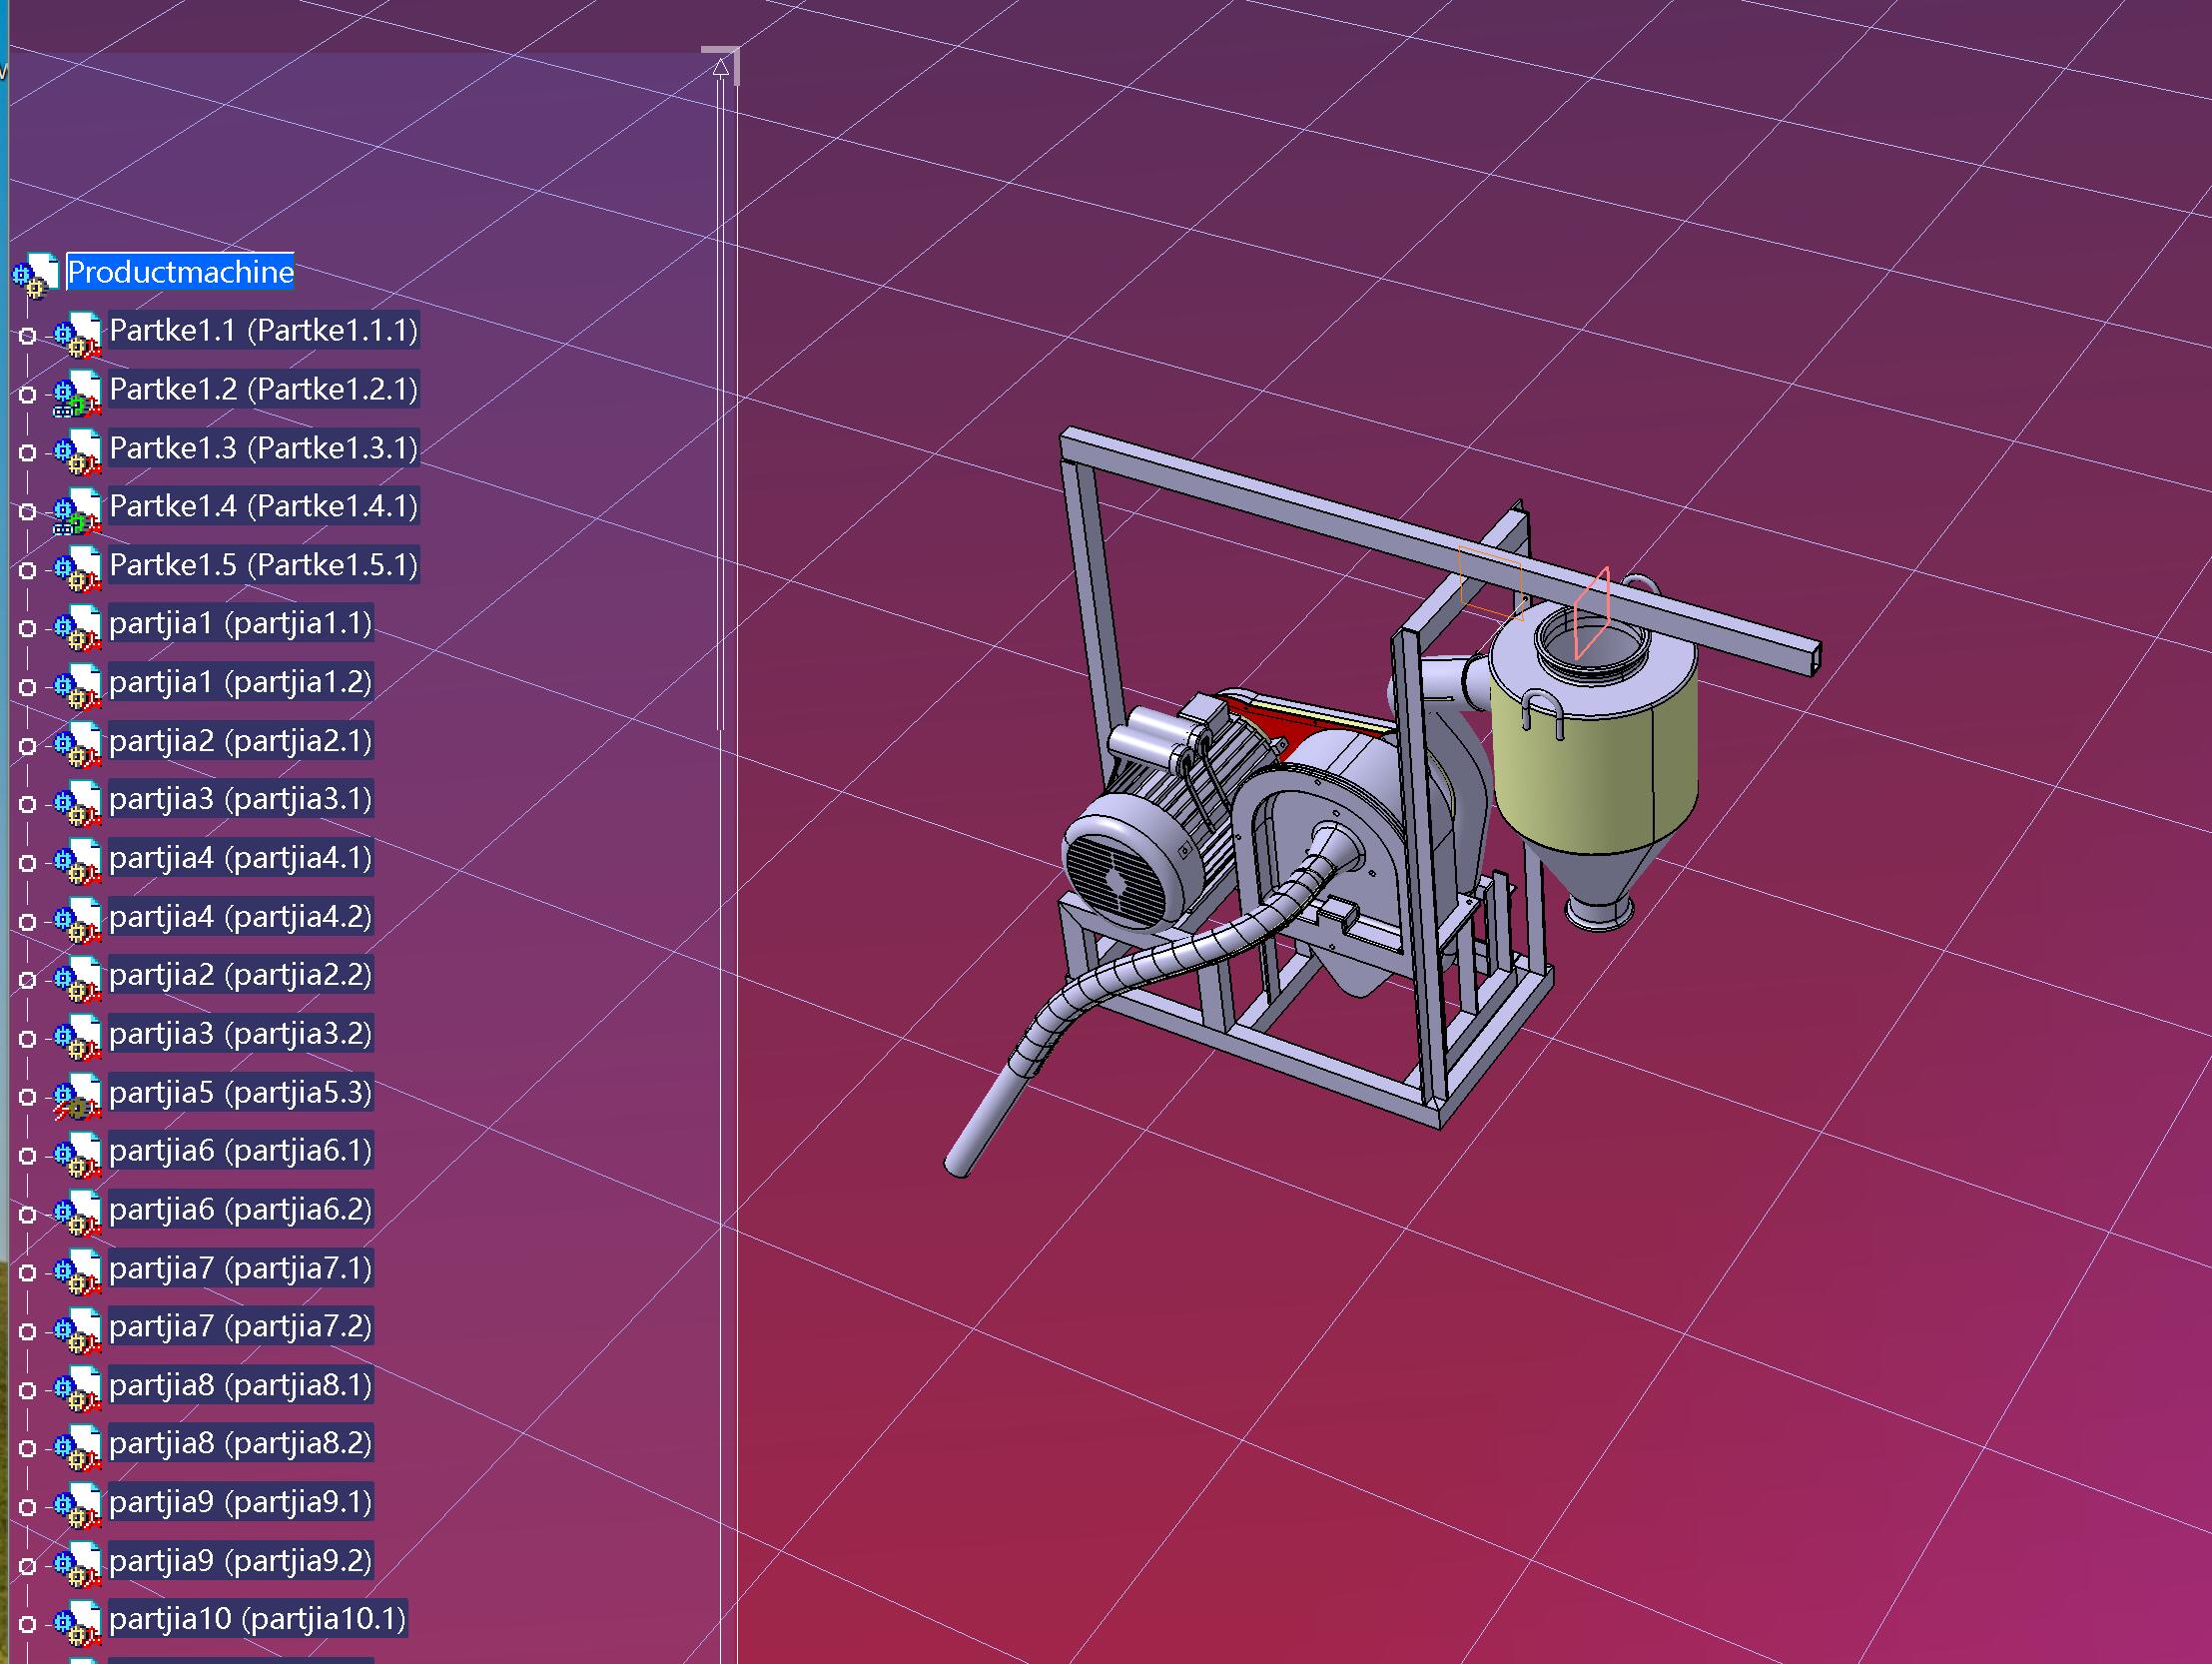Select partjia4 (partjia4.2) in tree

(240, 916)
